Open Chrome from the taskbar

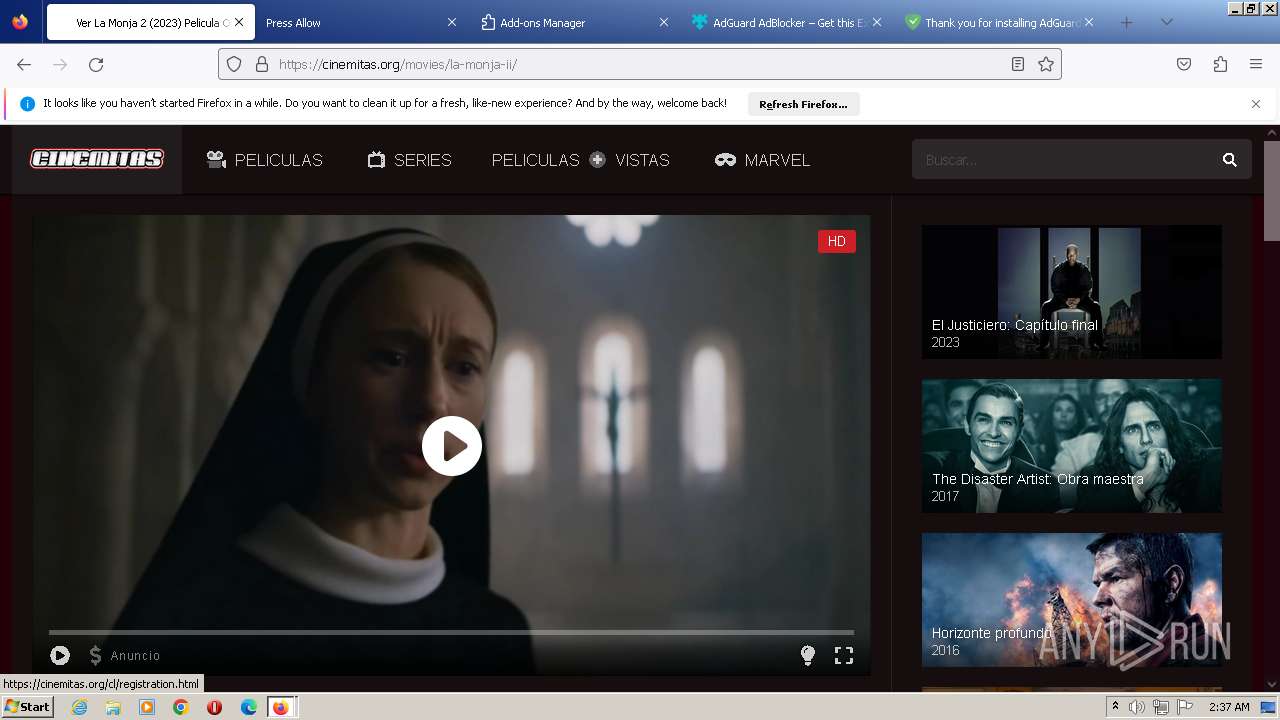pos(181,707)
